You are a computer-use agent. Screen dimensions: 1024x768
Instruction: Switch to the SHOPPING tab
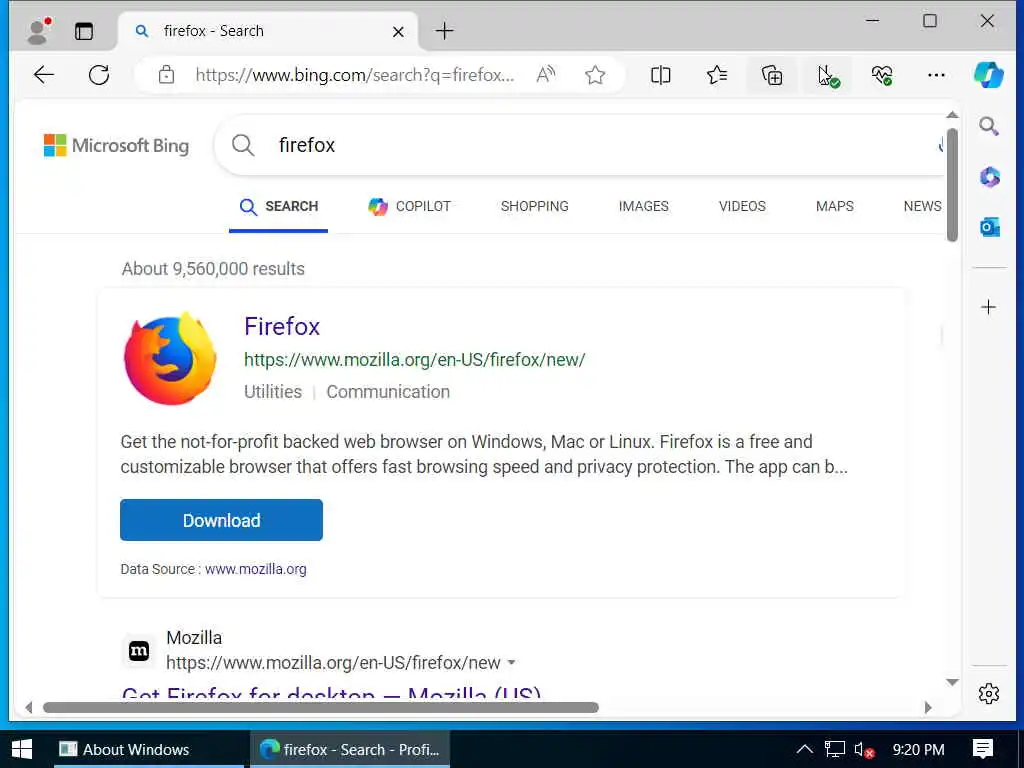(x=535, y=206)
